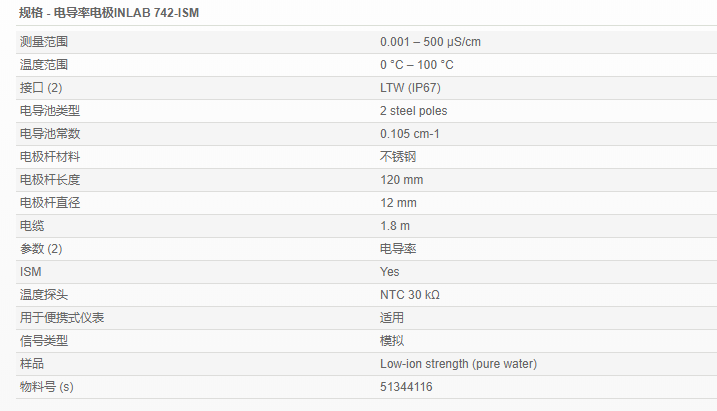The image size is (717, 411).
Task: Select the 接口 (2) label
Action: click(x=41, y=87)
